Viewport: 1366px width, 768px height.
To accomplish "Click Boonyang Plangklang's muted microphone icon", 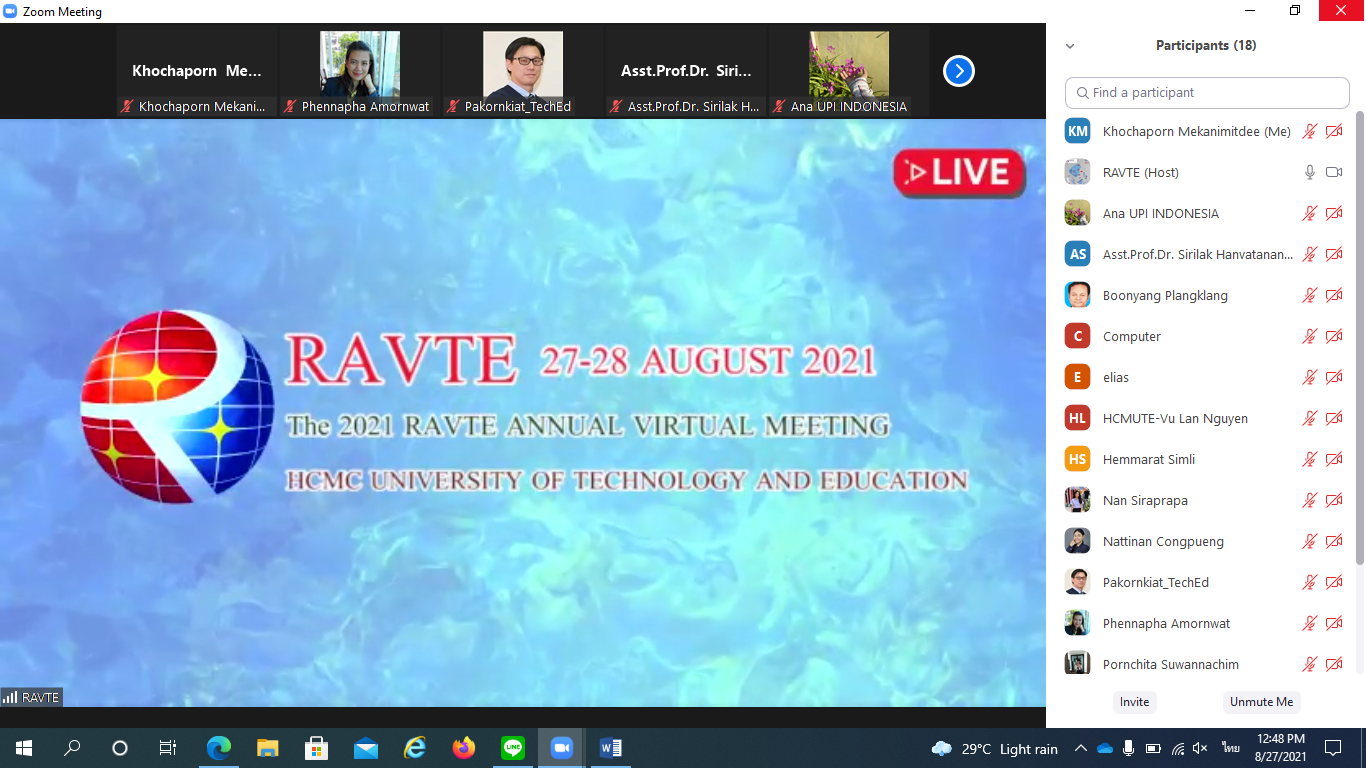I will 1310,295.
